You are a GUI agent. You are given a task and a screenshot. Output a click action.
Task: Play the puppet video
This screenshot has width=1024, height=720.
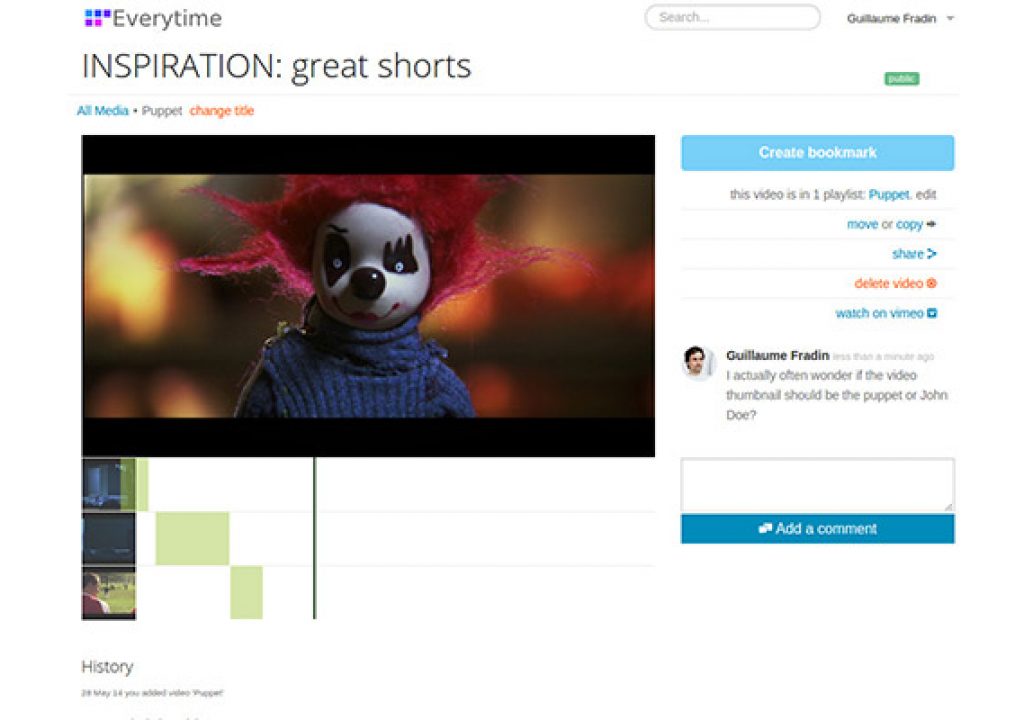368,296
